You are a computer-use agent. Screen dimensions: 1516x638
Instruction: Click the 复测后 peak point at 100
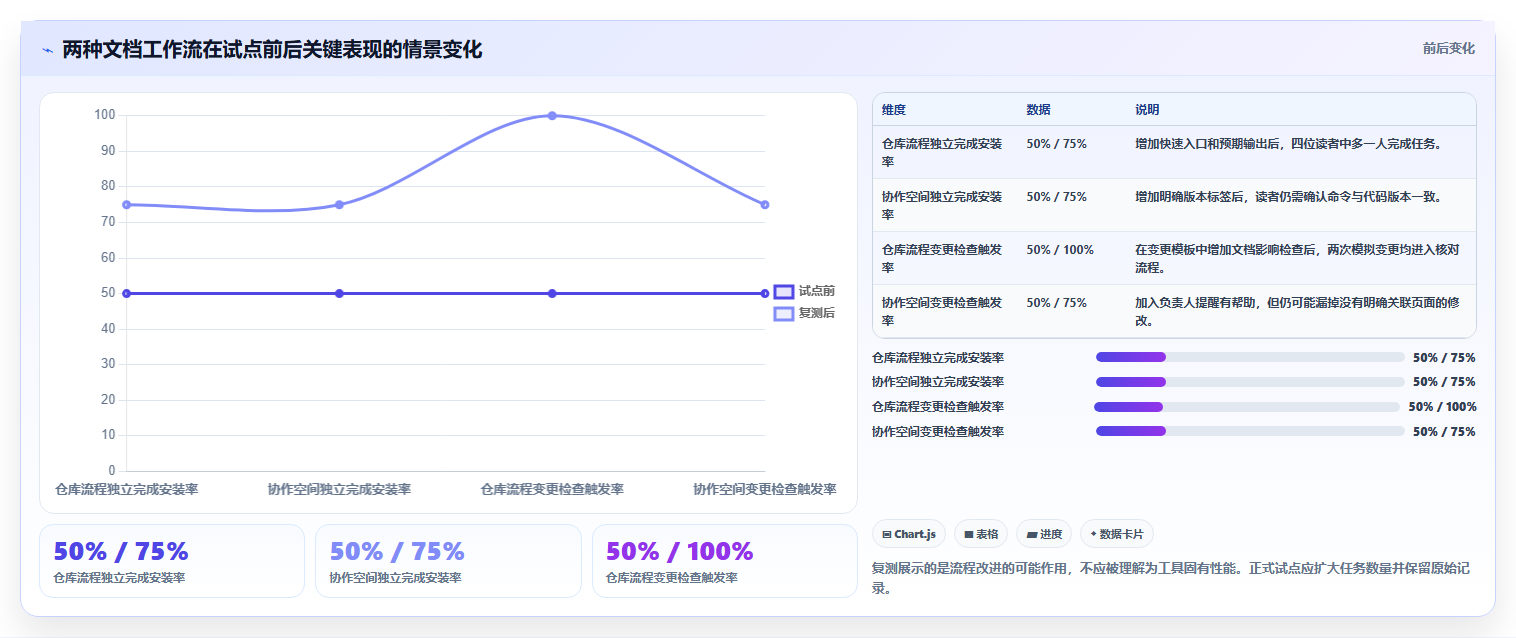click(x=552, y=116)
